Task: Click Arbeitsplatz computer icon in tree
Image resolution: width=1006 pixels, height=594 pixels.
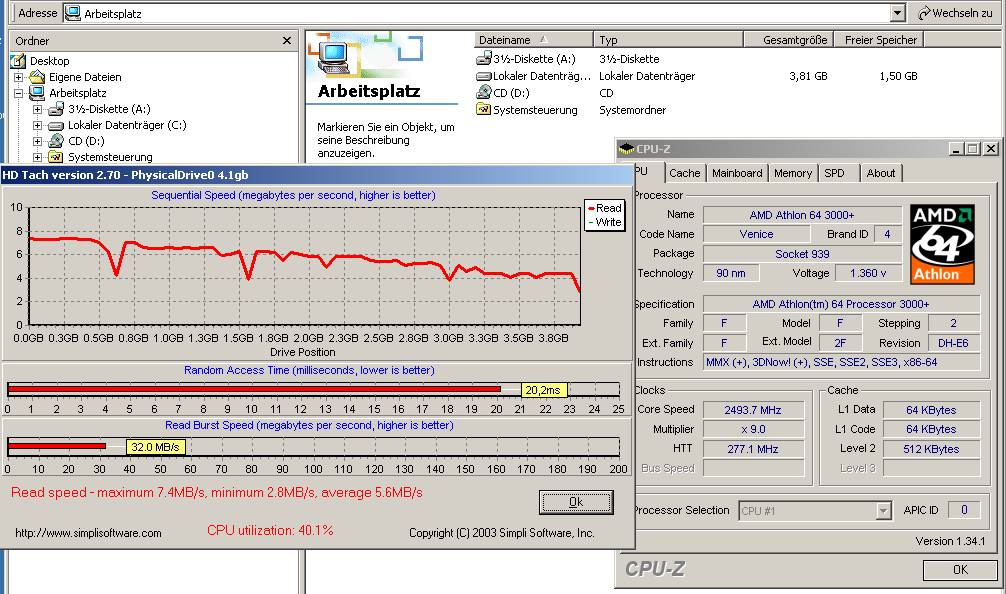Action: pyautogui.click(x=37, y=93)
